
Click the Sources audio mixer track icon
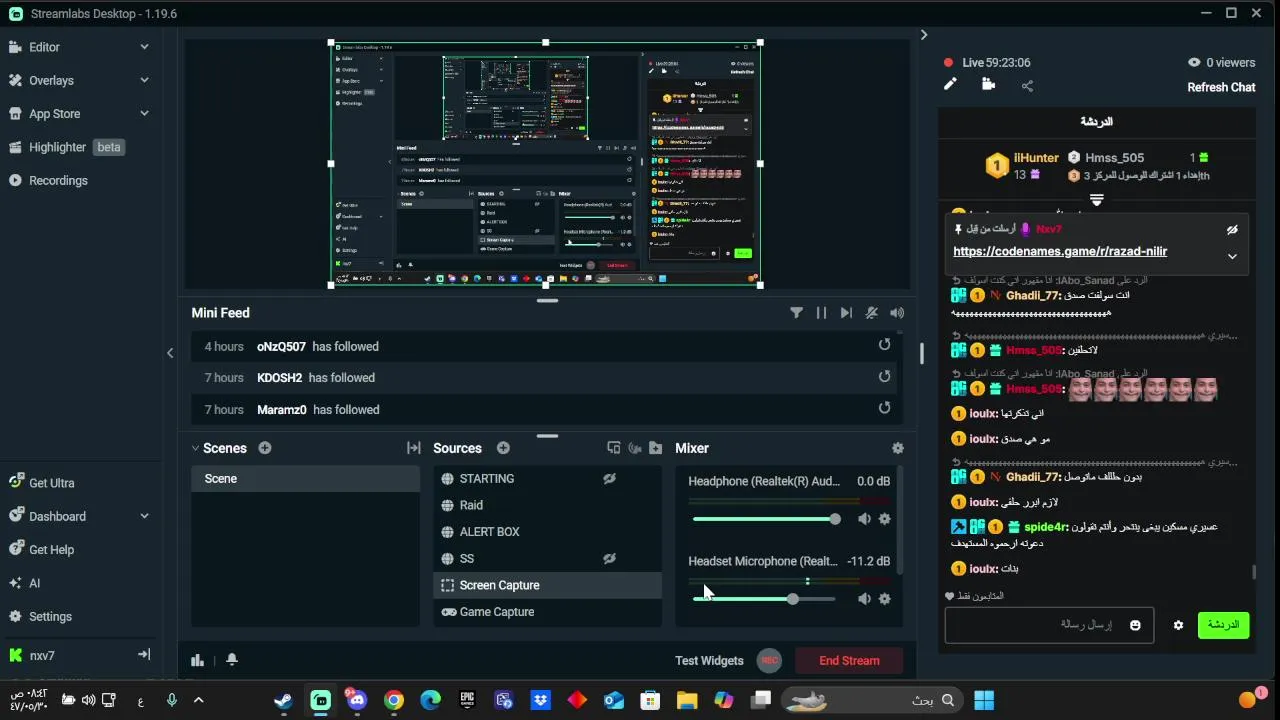pos(634,448)
